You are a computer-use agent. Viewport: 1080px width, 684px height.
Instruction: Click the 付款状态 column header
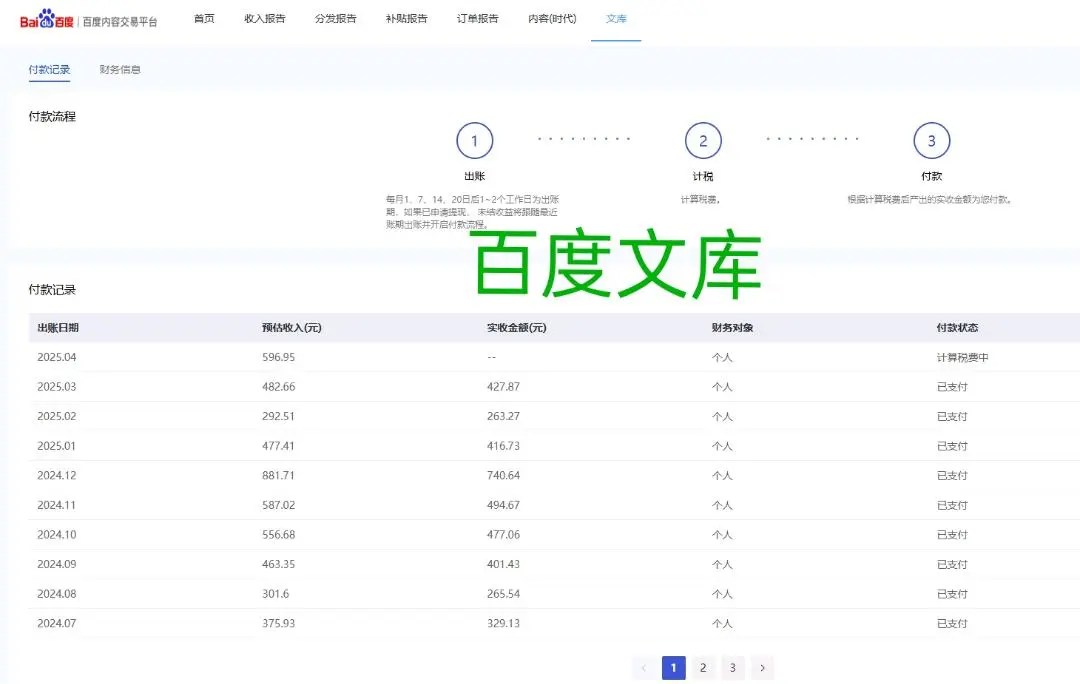pyautogui.click(x=957, y=328)
